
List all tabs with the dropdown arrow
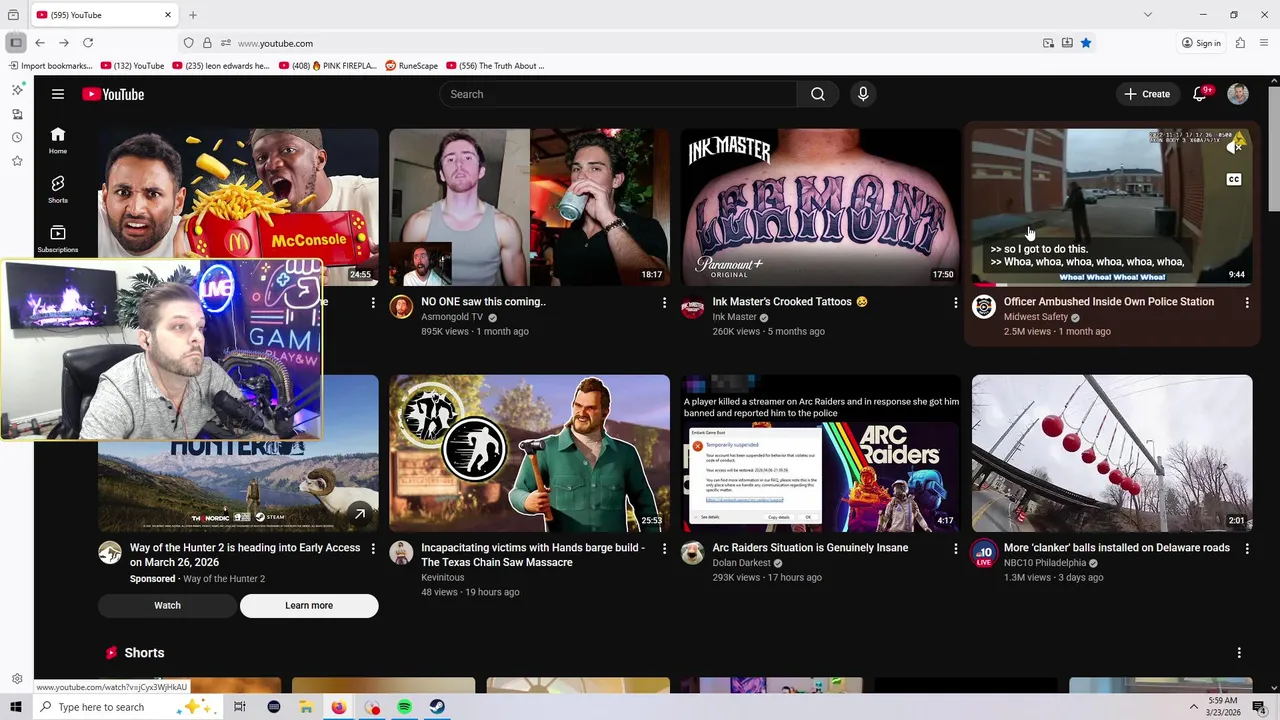point(1148,15)
